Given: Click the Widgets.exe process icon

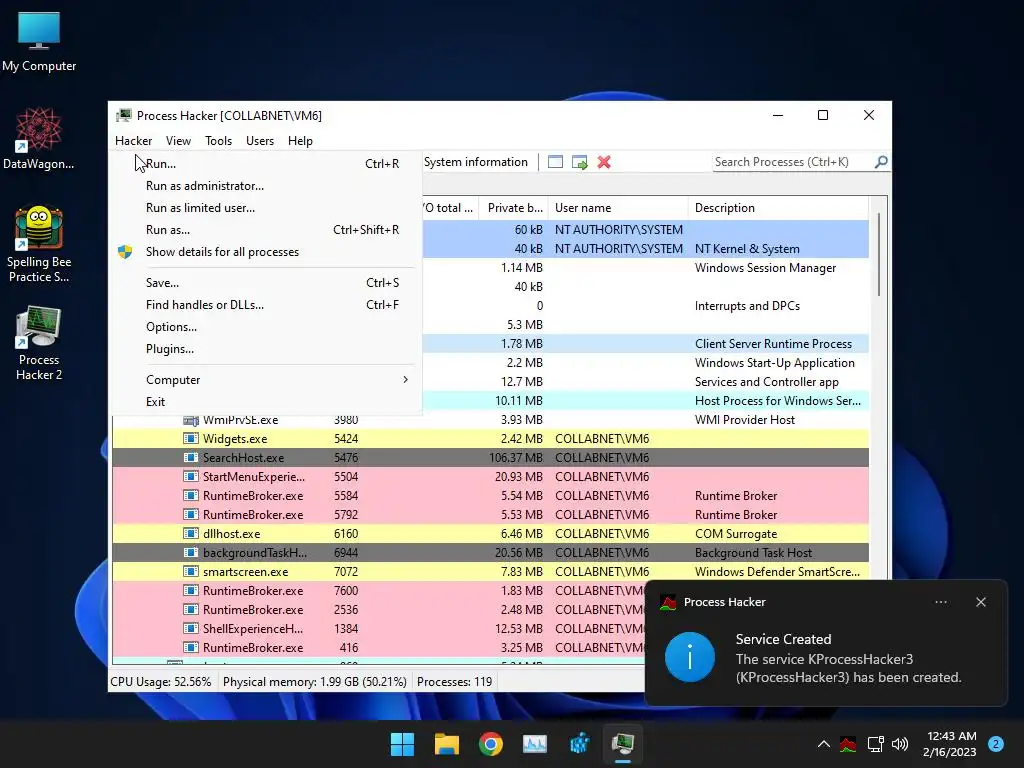Looking at the screenshot, I should pos(191,438).
